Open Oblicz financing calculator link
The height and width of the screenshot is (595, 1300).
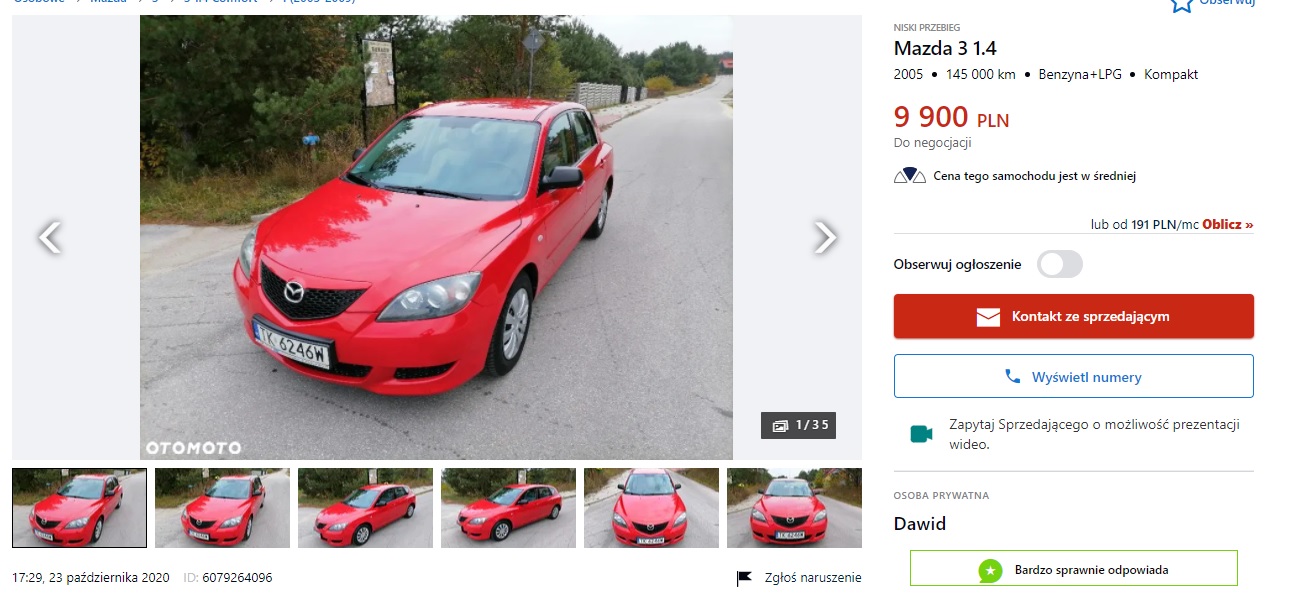click(x=1227, y=225)
